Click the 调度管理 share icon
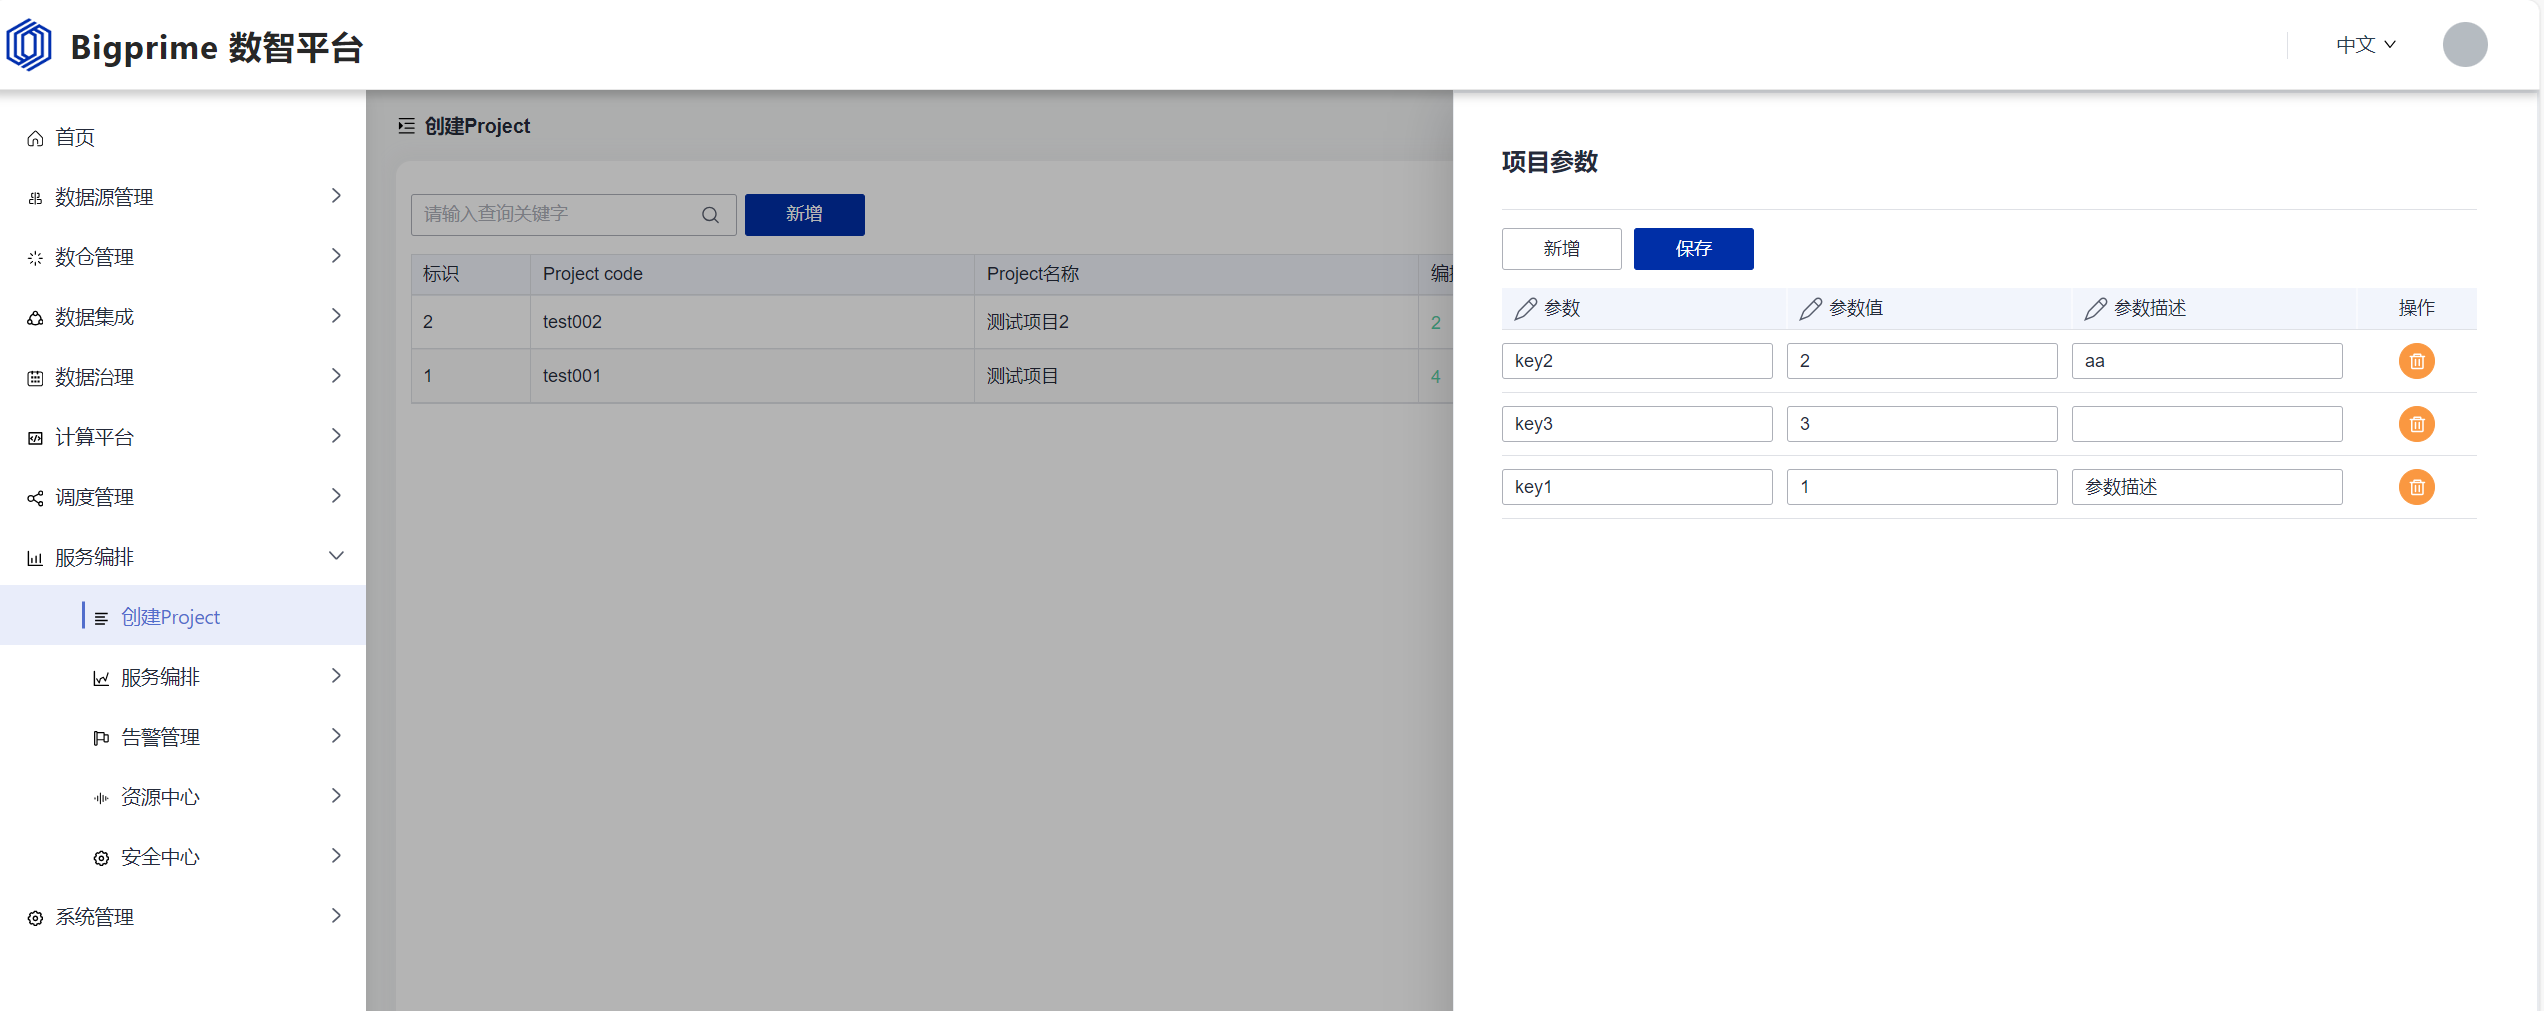This screenshot has width=2544, height=1011. pyautogui.click(x=35, y=498)
